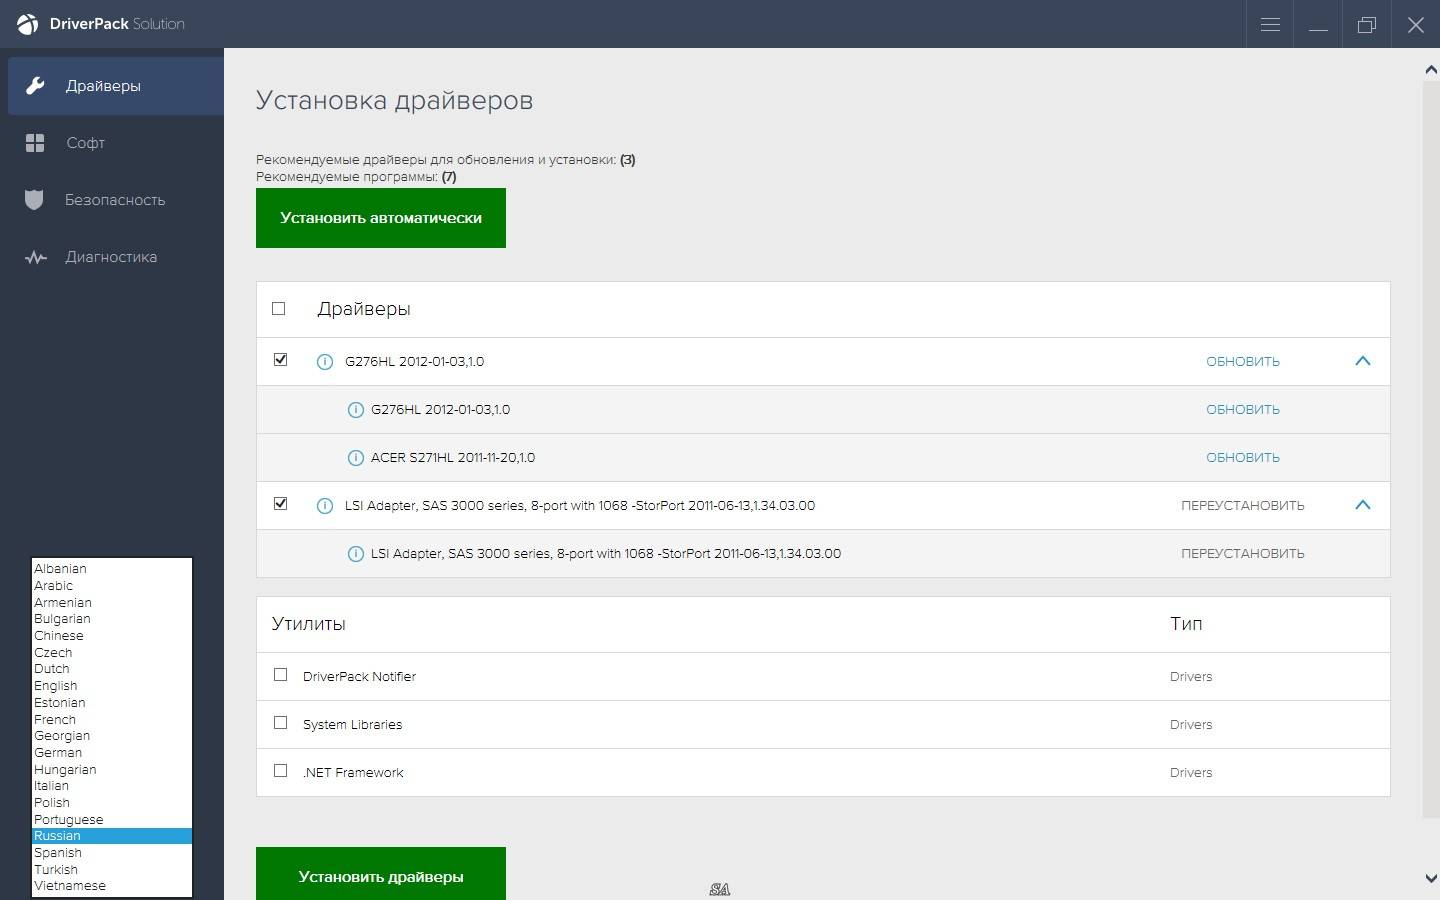
Task: Select German in language list
Action: click(x=112, y=753)
